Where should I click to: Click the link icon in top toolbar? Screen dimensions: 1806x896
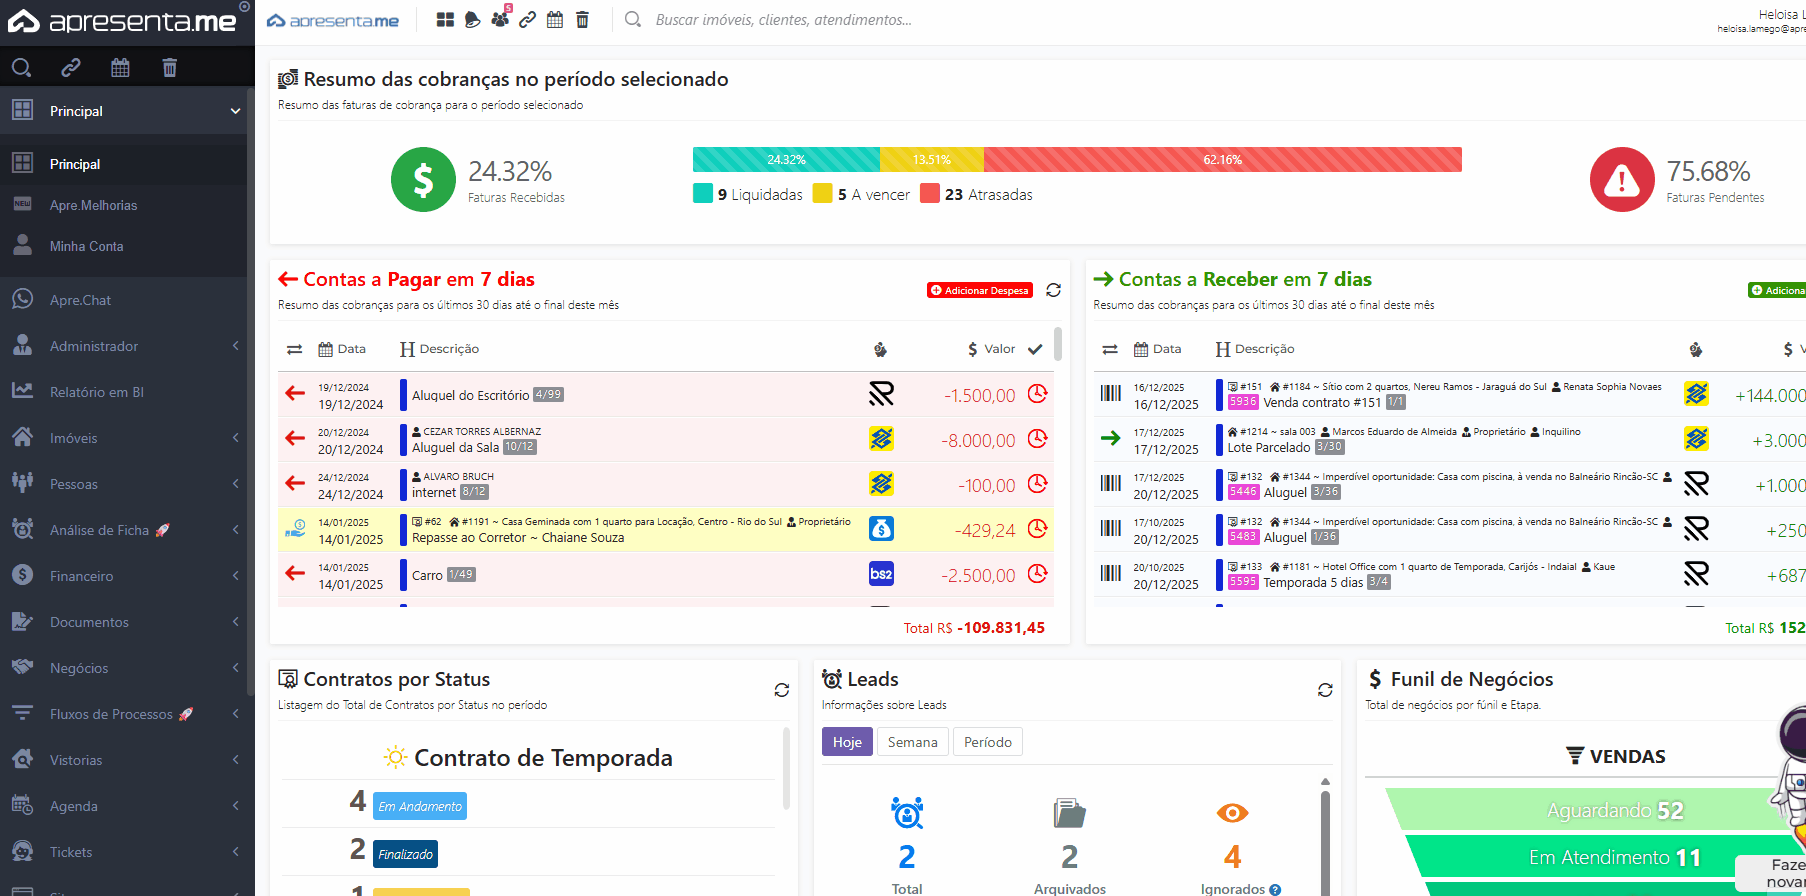527,20
